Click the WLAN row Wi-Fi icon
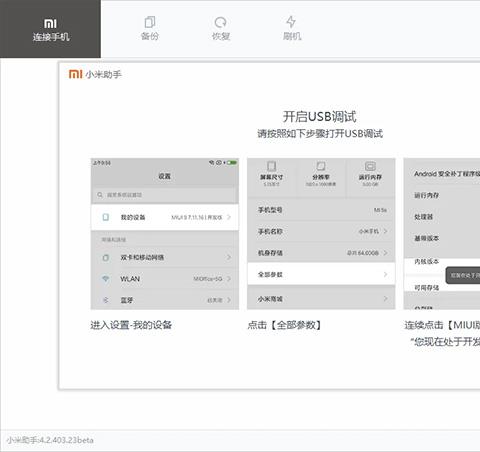The width and height of the screenshot is (480, 452). 106,278
